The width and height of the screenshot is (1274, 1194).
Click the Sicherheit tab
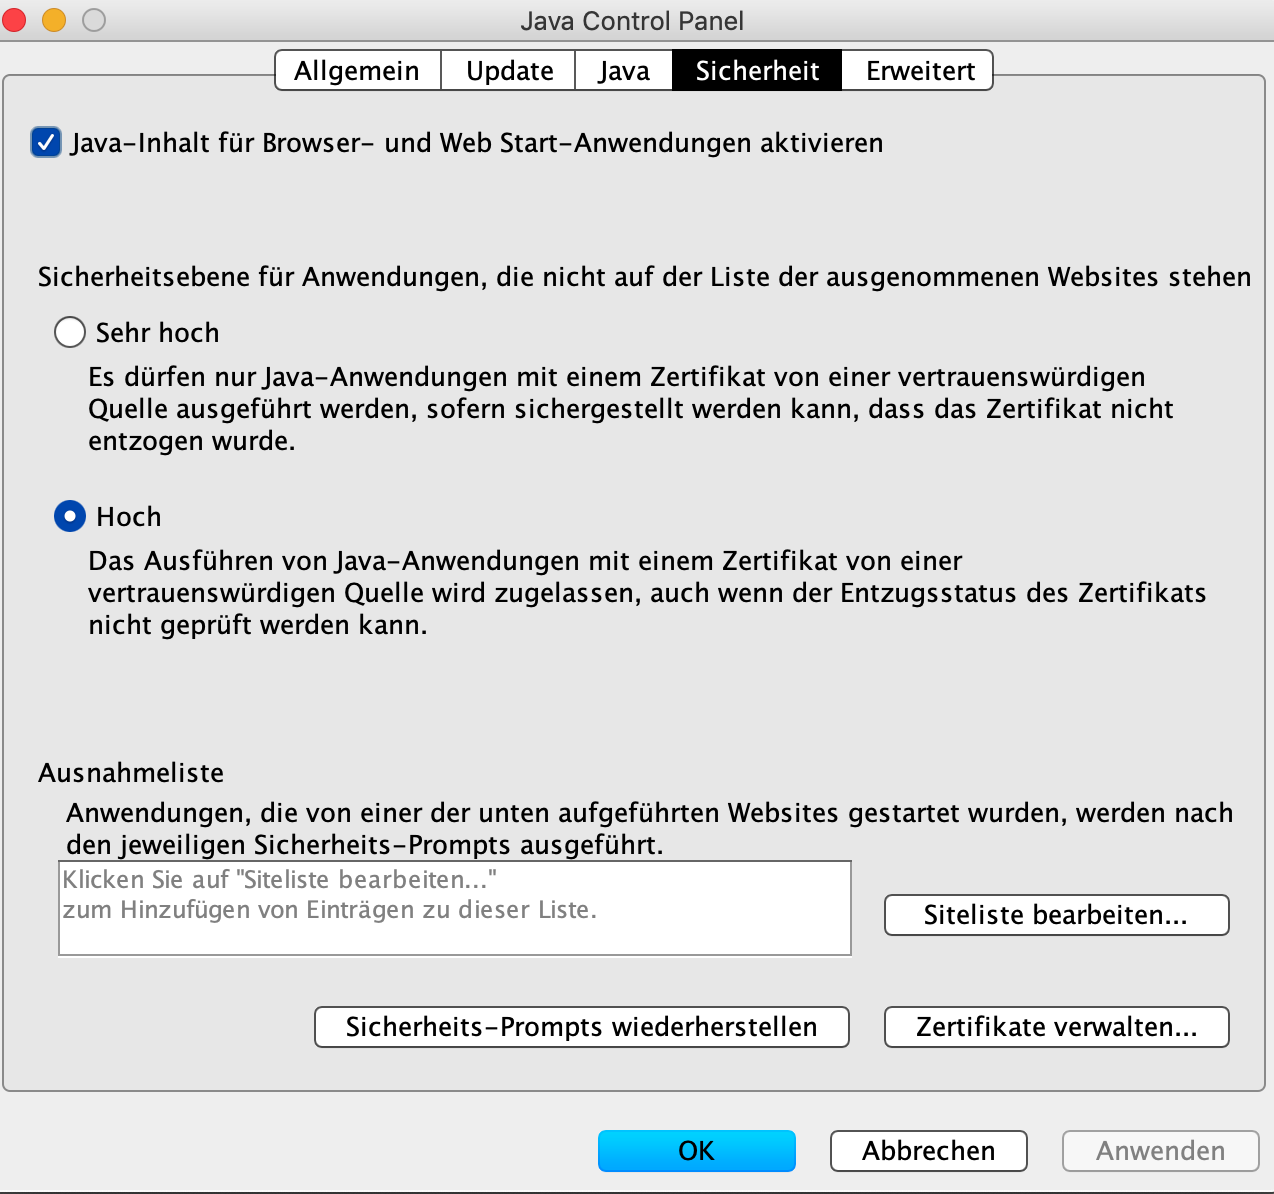point(757,71)
